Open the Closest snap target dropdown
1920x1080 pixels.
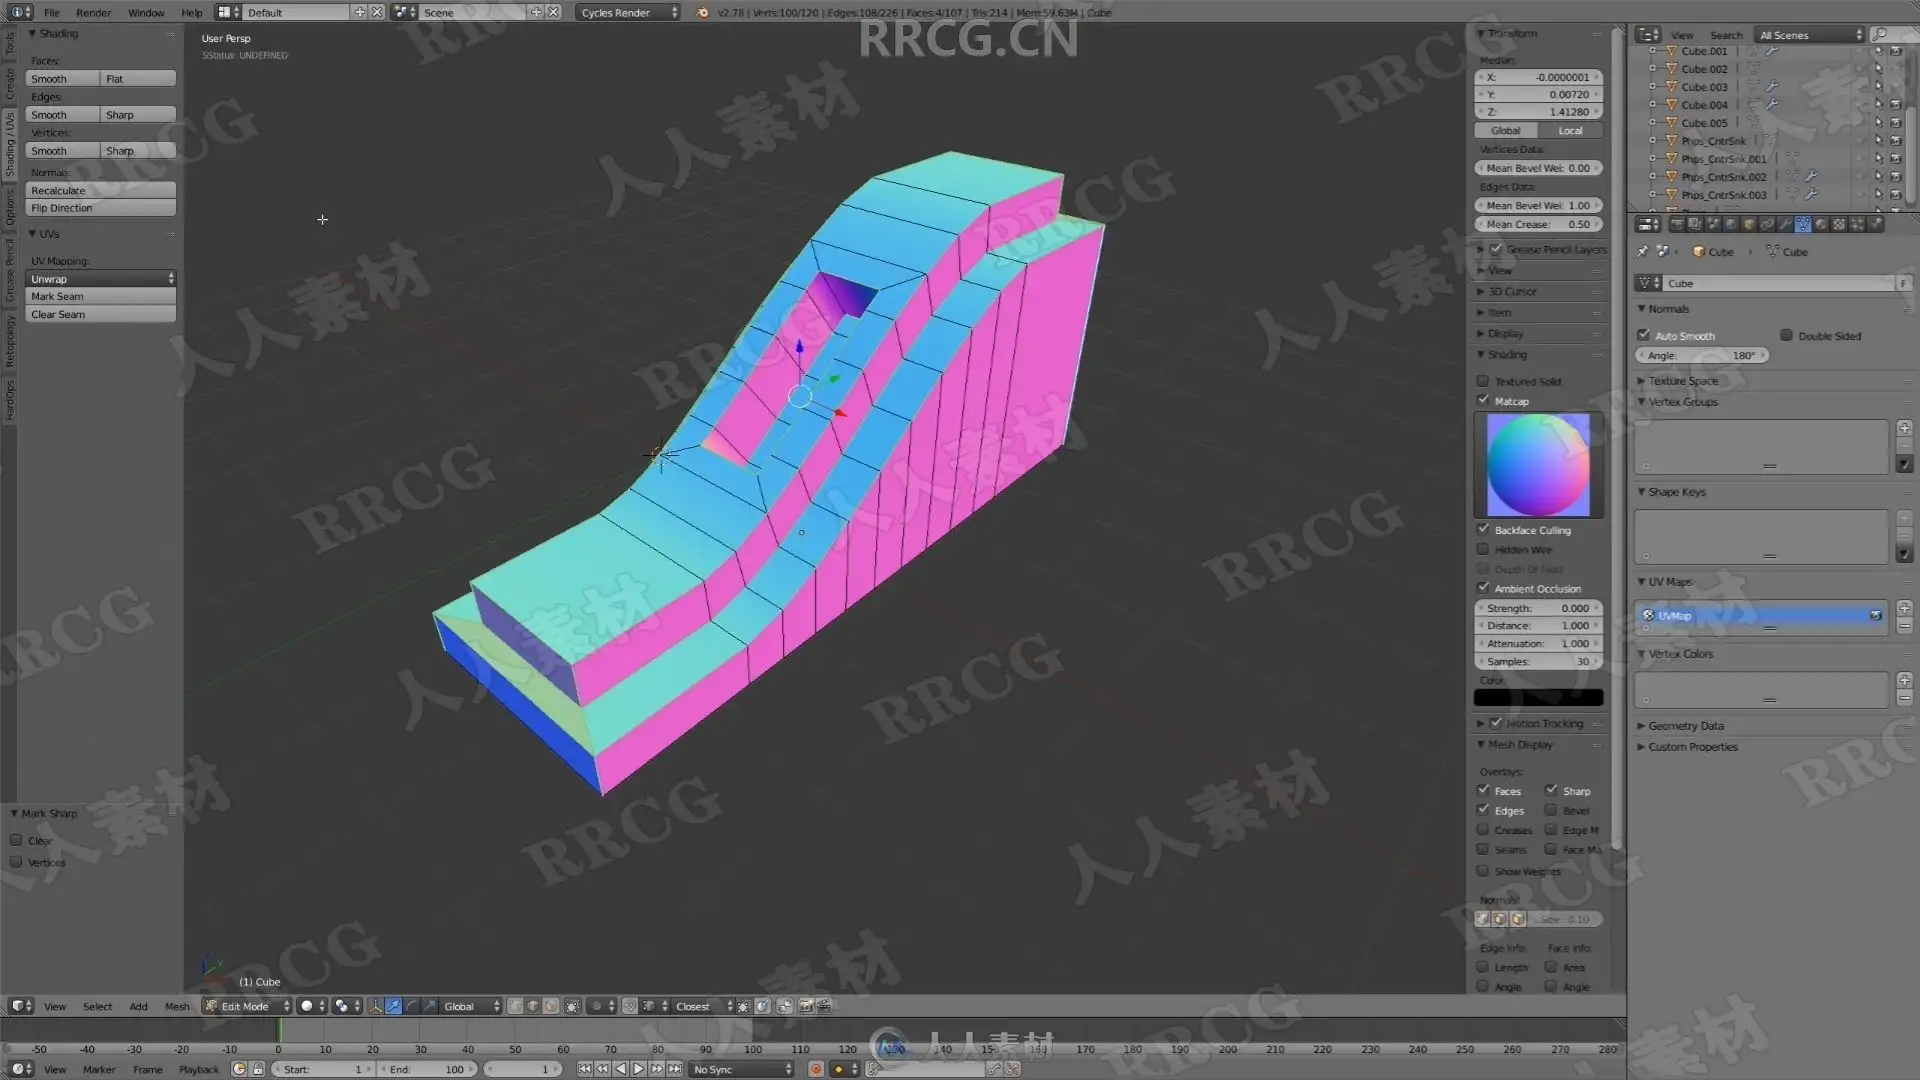[x=703, y=1006]
